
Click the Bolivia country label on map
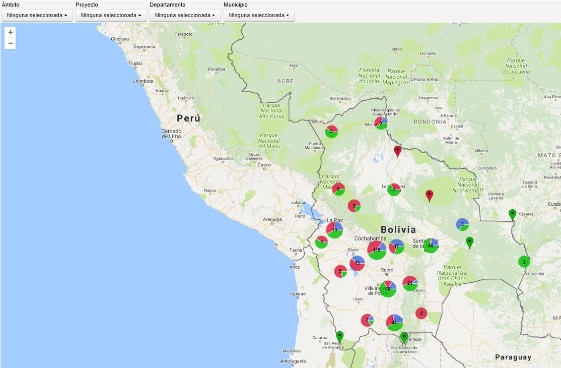coord(398,230)
